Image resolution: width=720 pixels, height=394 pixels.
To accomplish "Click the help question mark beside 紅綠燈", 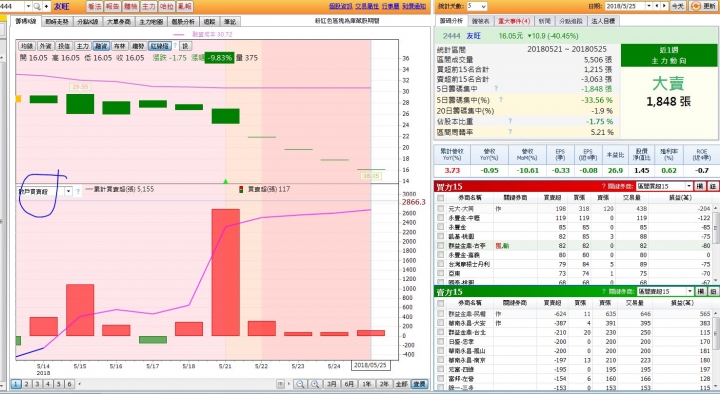I will 175,46.
